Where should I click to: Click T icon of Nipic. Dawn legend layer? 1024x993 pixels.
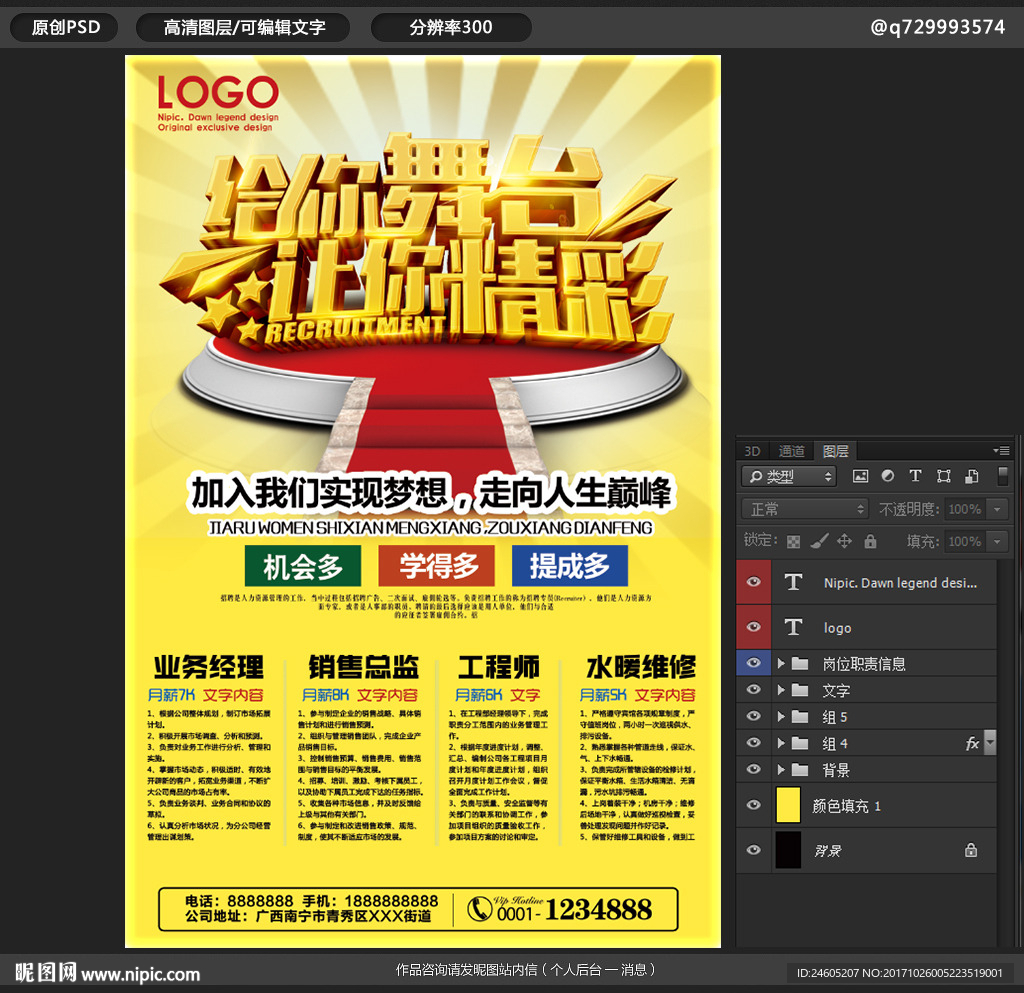tap(793, 582)
